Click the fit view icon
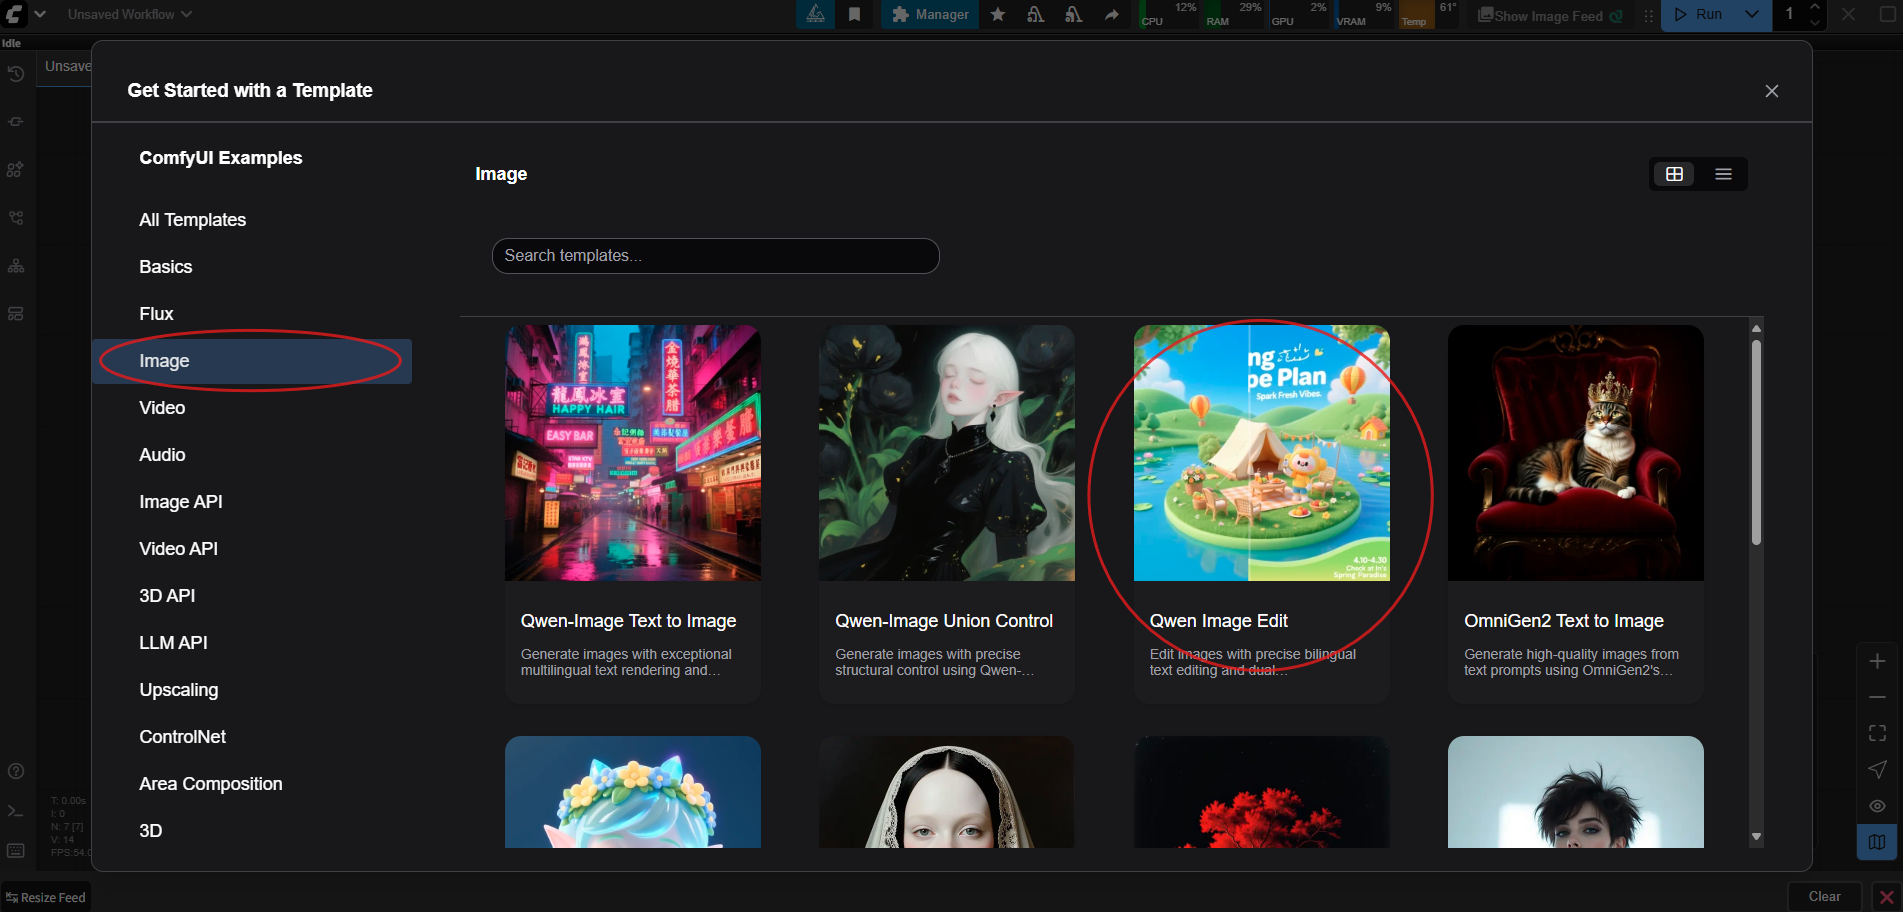Viewport: 1903px width, 912px height. tap(1877, 733)
